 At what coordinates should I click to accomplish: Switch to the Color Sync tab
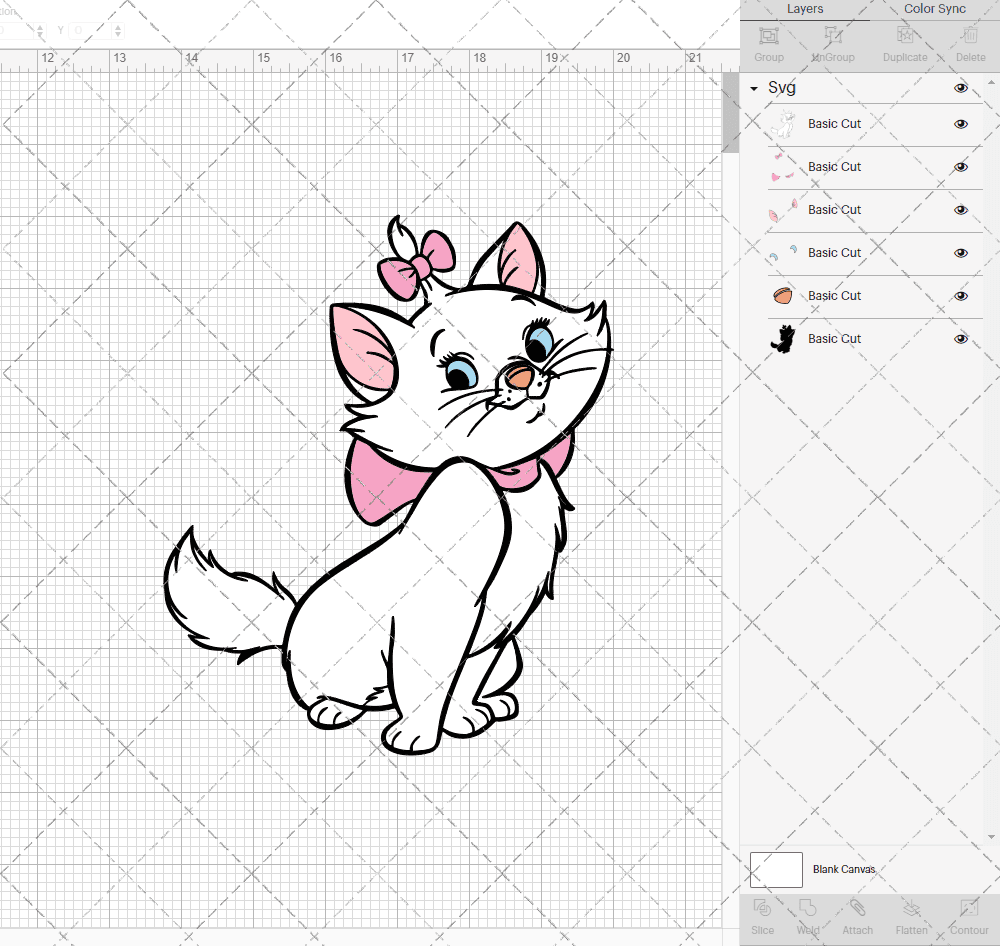[x=934, y=9]
